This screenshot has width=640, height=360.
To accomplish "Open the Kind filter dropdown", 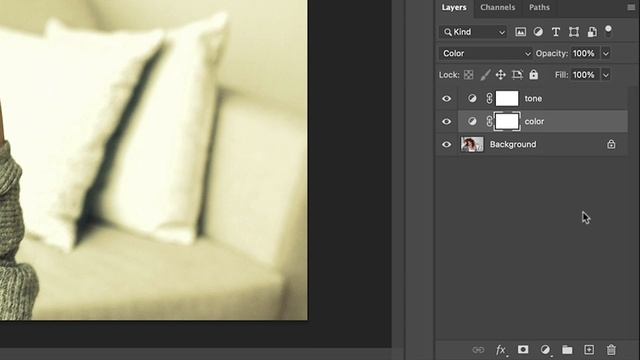I will (473, 32).
